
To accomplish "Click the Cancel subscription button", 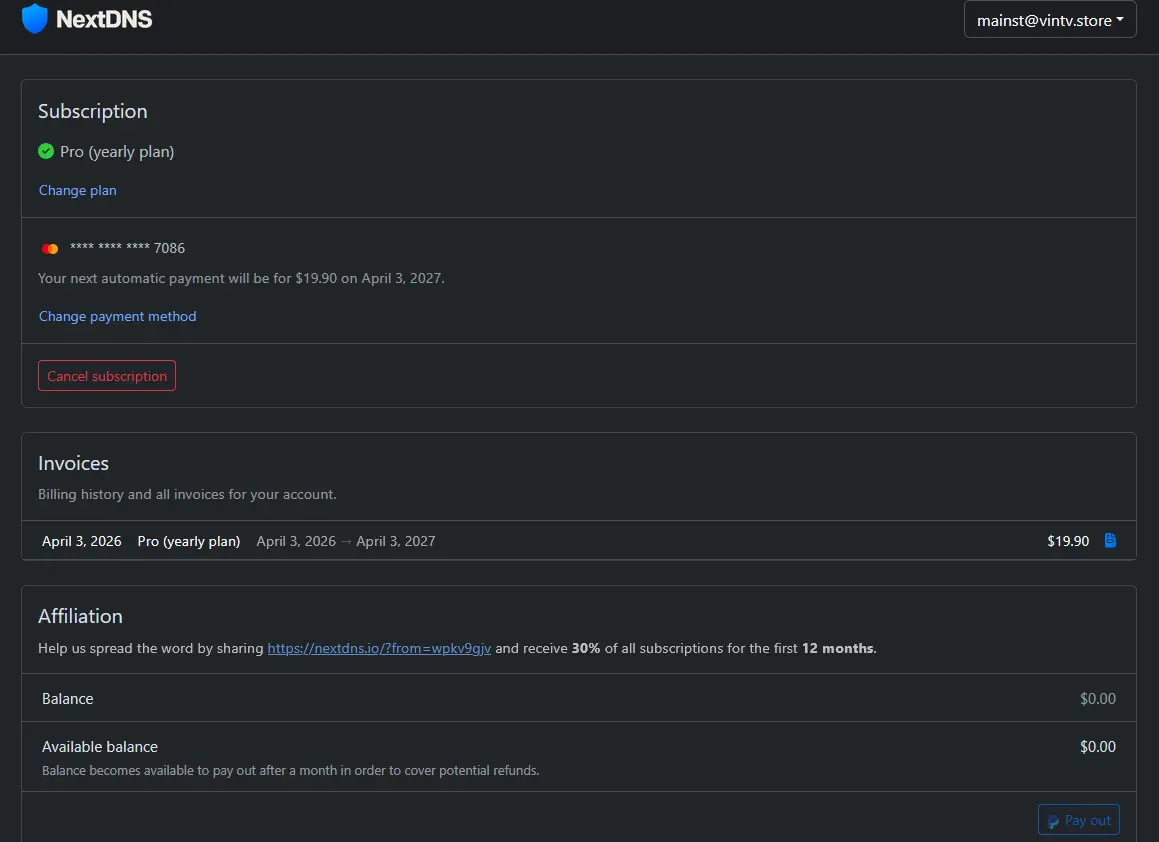I will [106, 376].
